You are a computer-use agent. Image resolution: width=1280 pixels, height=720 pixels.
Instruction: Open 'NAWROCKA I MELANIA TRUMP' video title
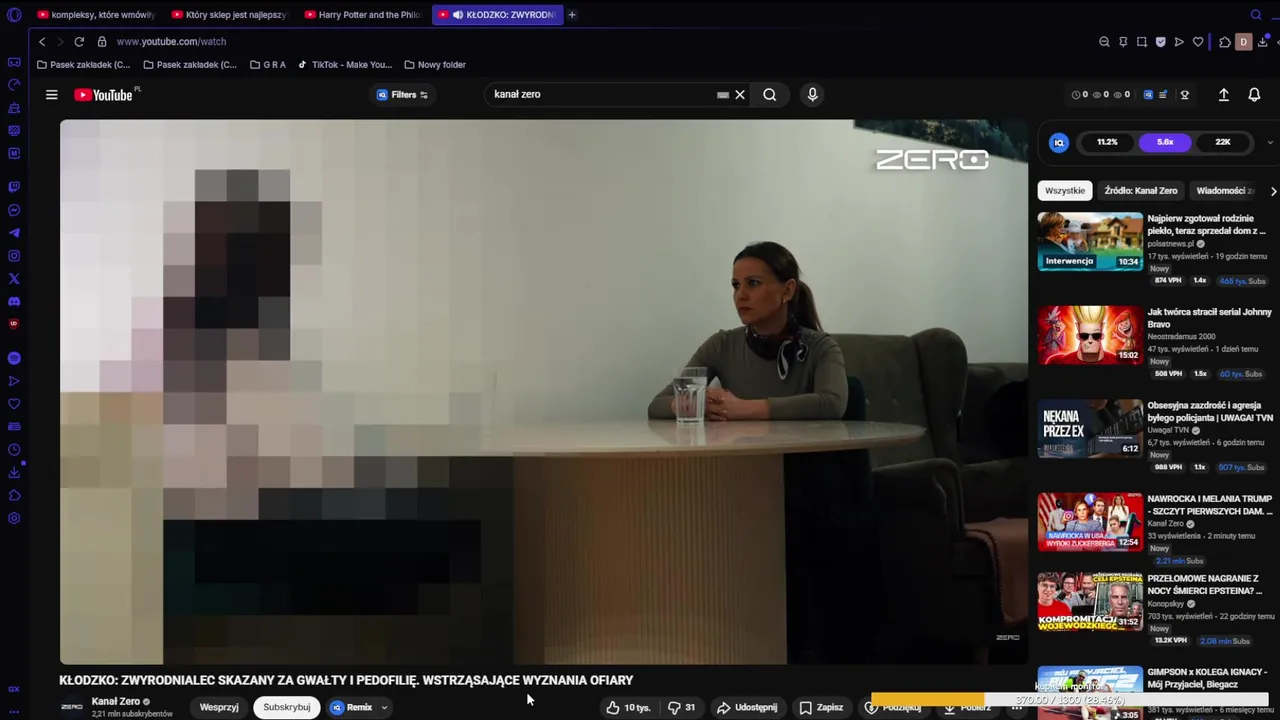1209,505
